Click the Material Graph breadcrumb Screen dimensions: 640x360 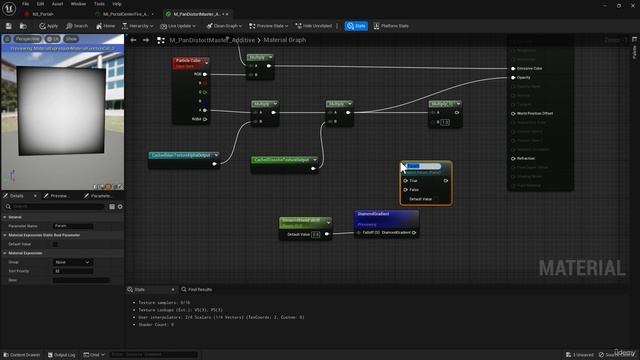(x=284, y=40)
